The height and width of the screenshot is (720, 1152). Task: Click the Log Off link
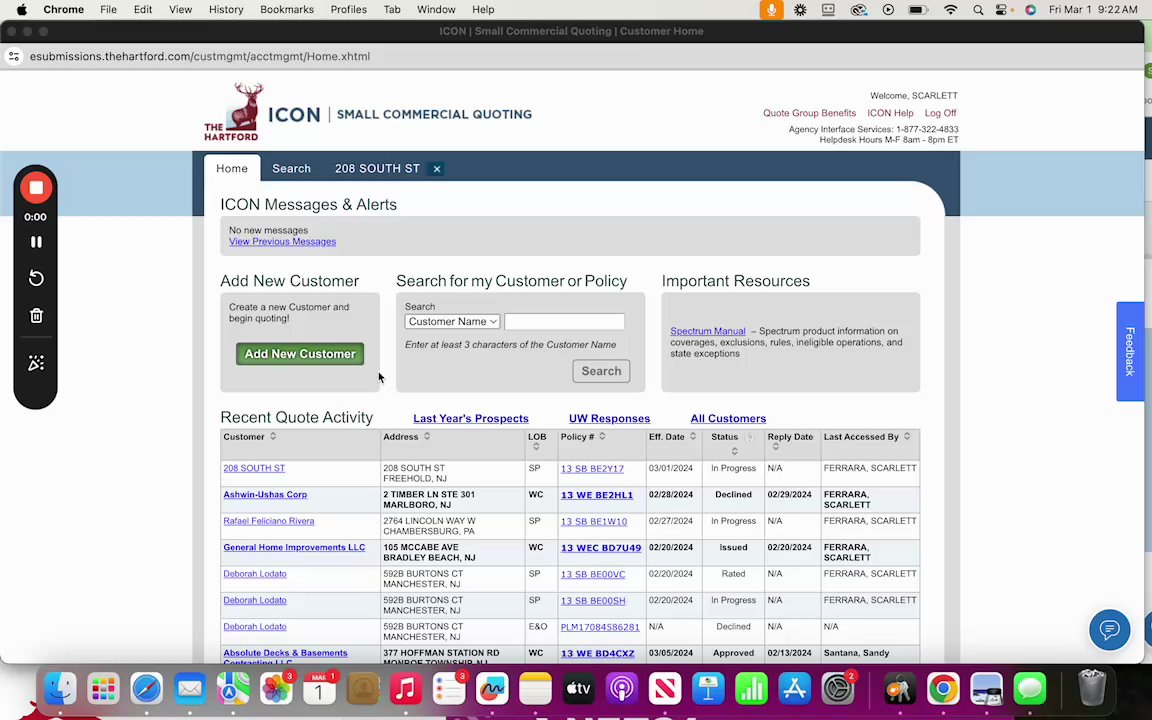tap(940, 113)
